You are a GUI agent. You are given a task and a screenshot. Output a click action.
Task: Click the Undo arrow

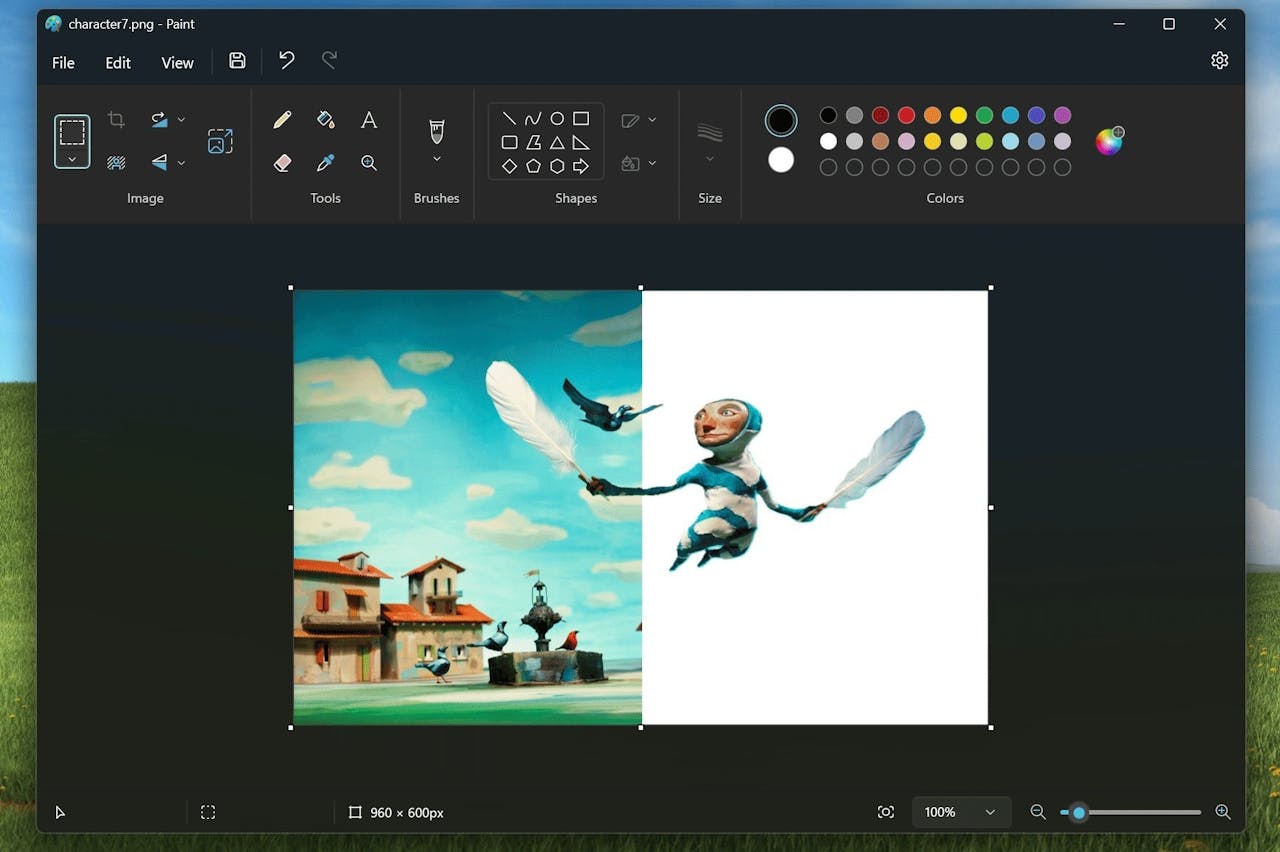coord(287,61)
